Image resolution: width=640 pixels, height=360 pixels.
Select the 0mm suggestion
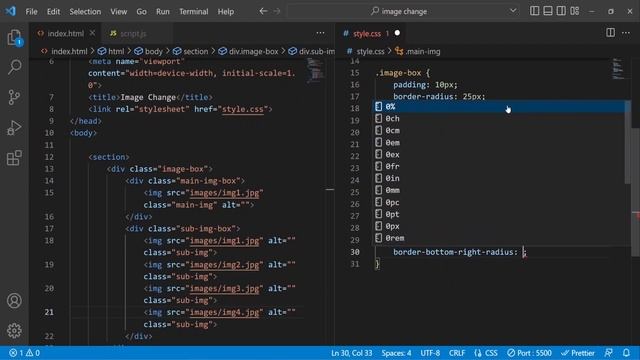[500, 190]
